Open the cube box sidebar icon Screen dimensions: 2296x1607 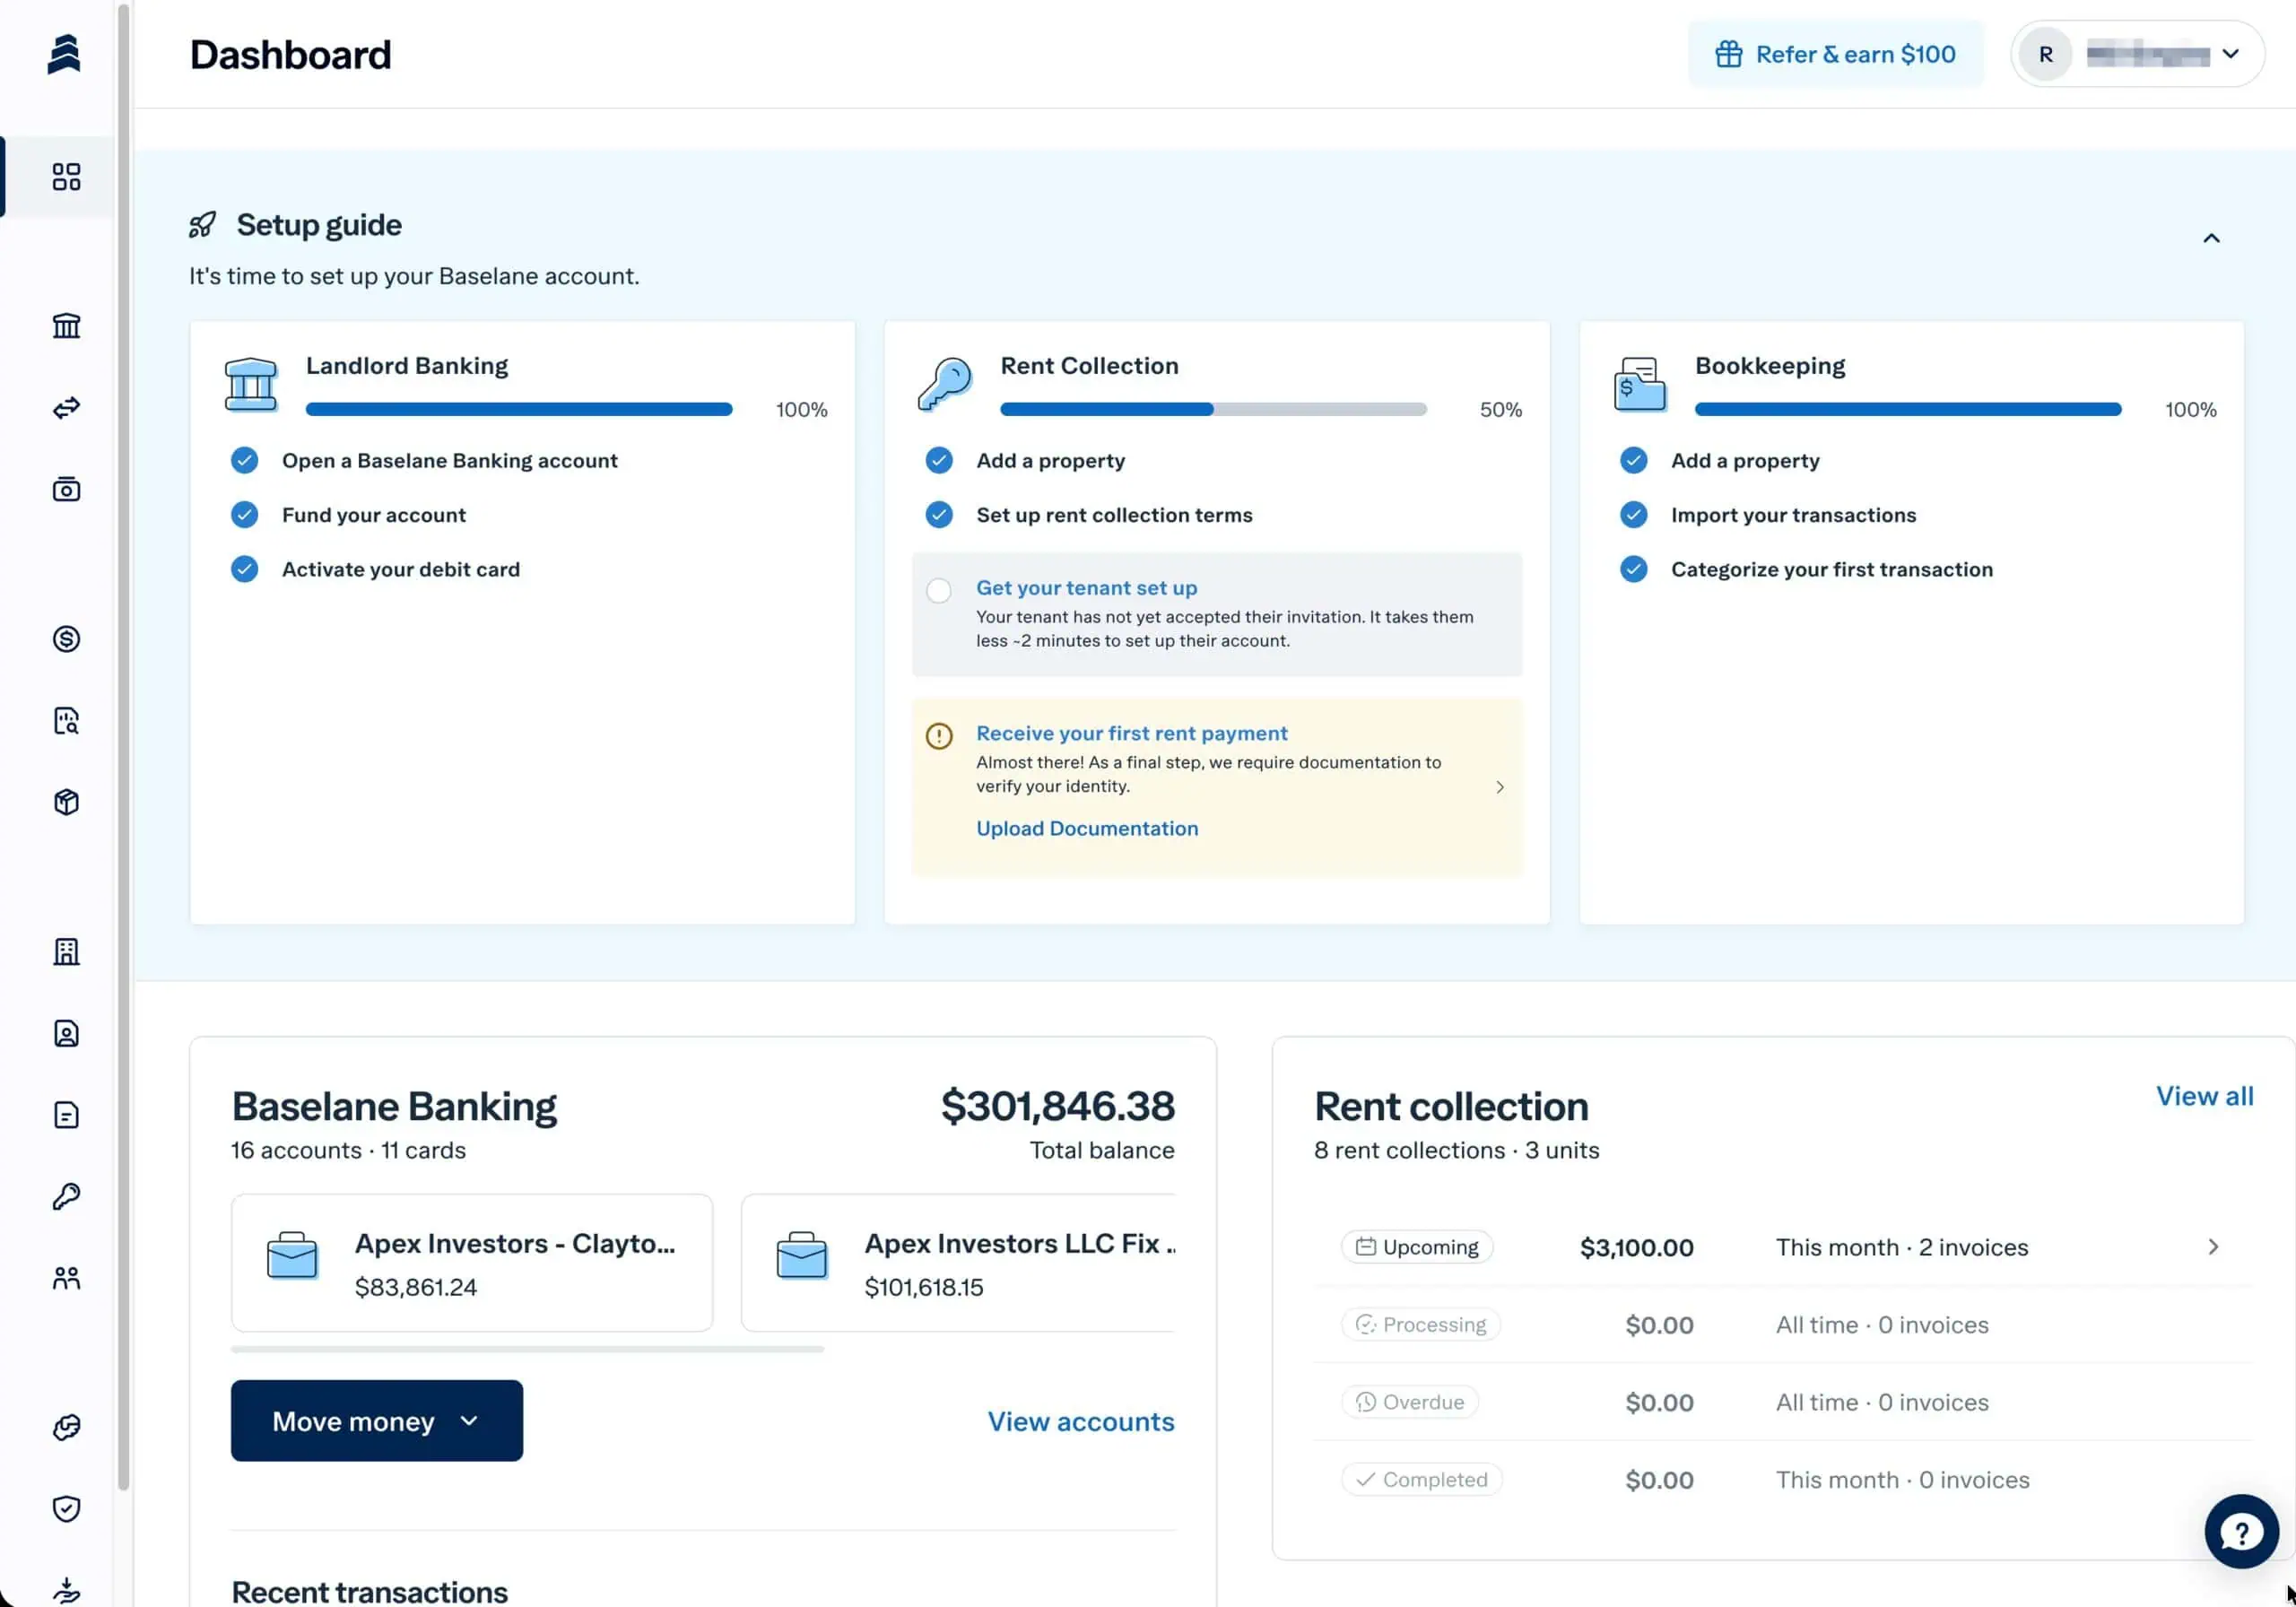point(66,802)
